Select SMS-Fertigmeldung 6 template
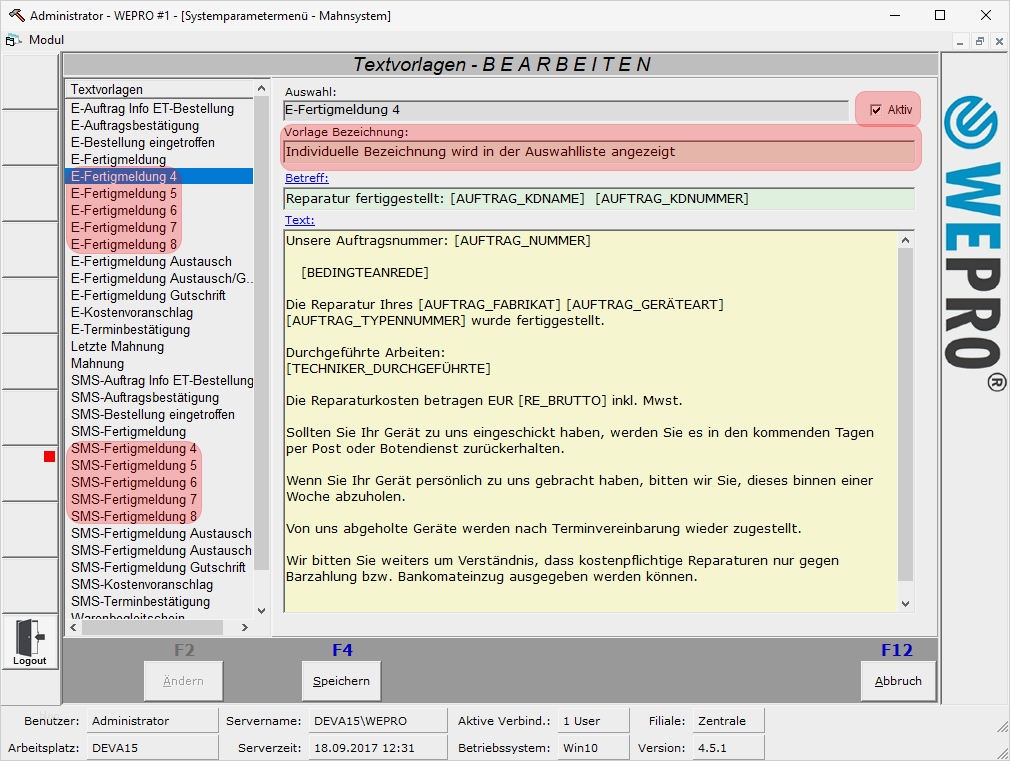Image resolution: width=1010 pixels, height=761 pixels. 134,482
